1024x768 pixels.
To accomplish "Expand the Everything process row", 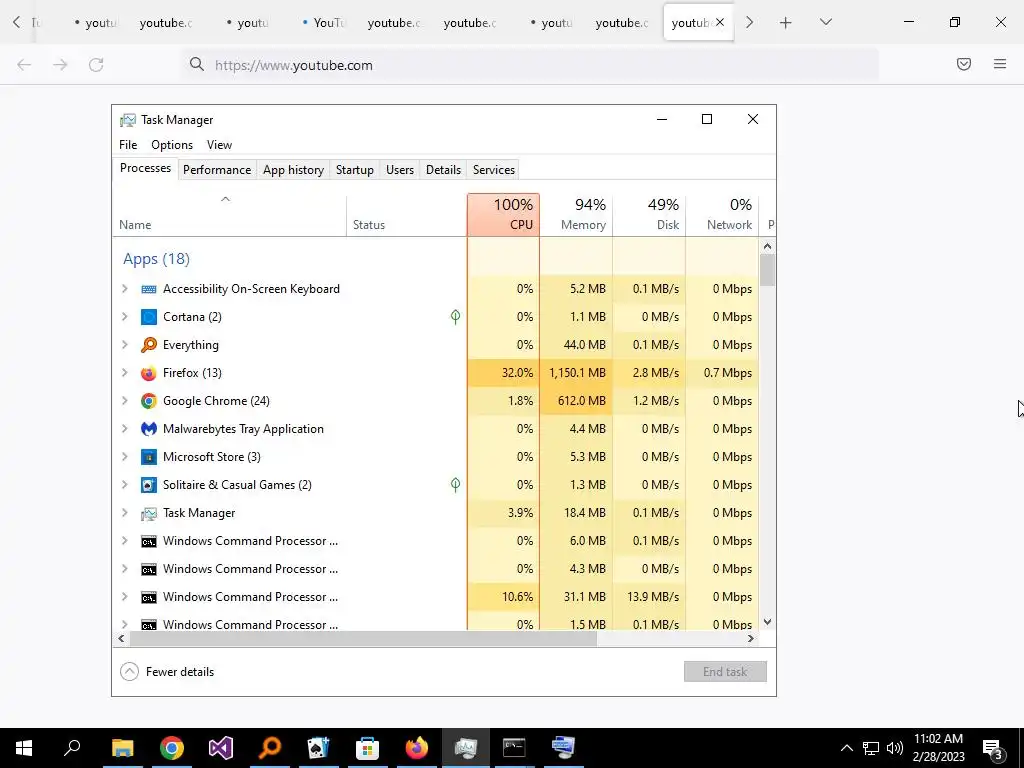I will (x=125, y=345).
